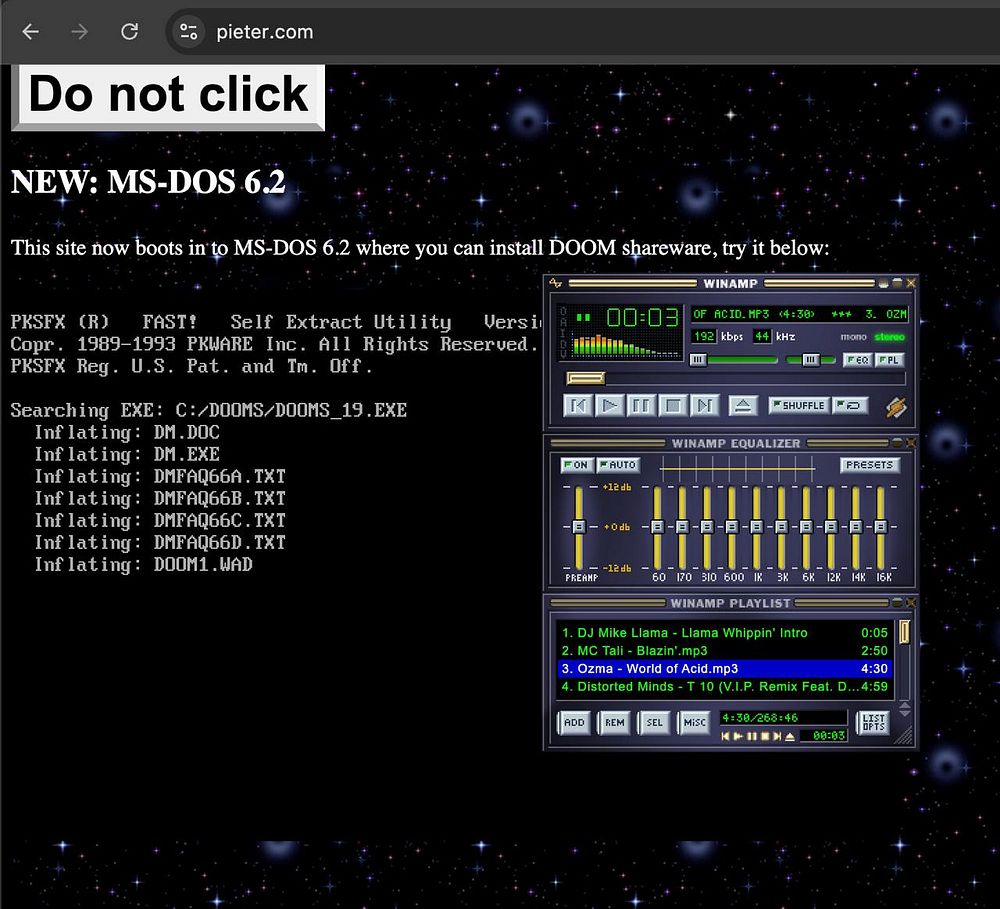
Task: Click the 310 Hz equalizer band slider
Action: 707,527
